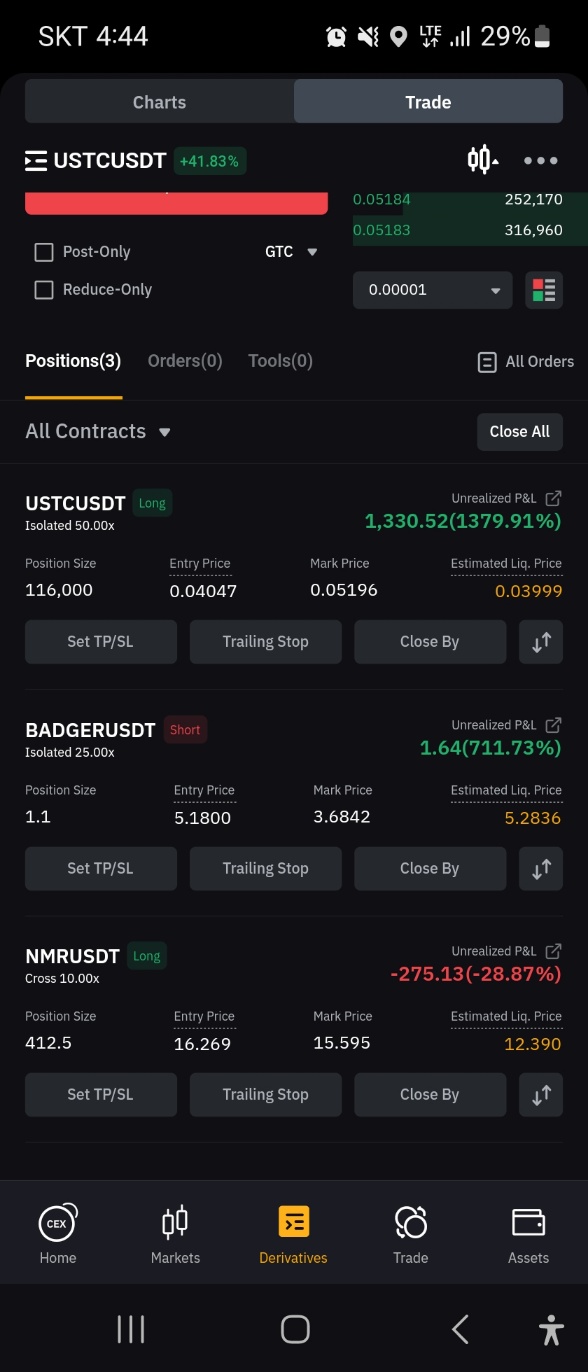Open the order book layout icon
The height and width of the screenshot is (1372, 588).
544,290
